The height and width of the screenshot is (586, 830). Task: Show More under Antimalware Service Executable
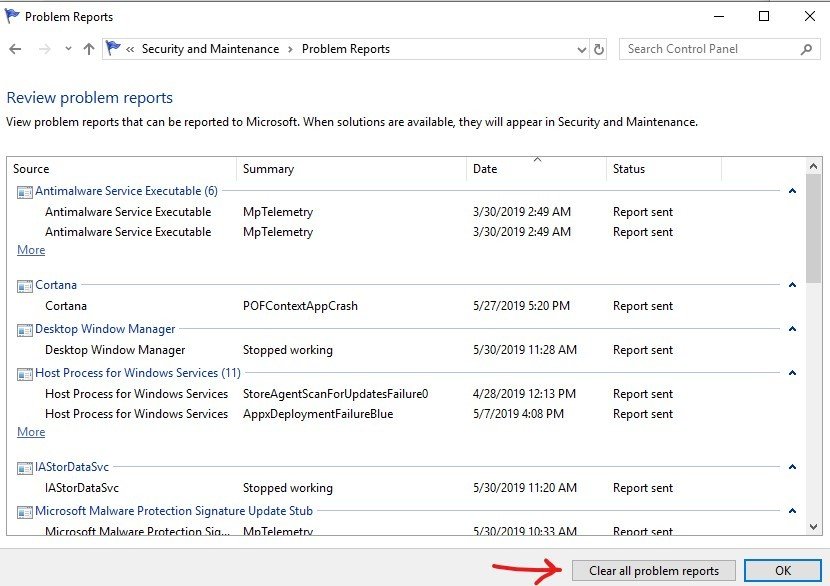[31, 250]
